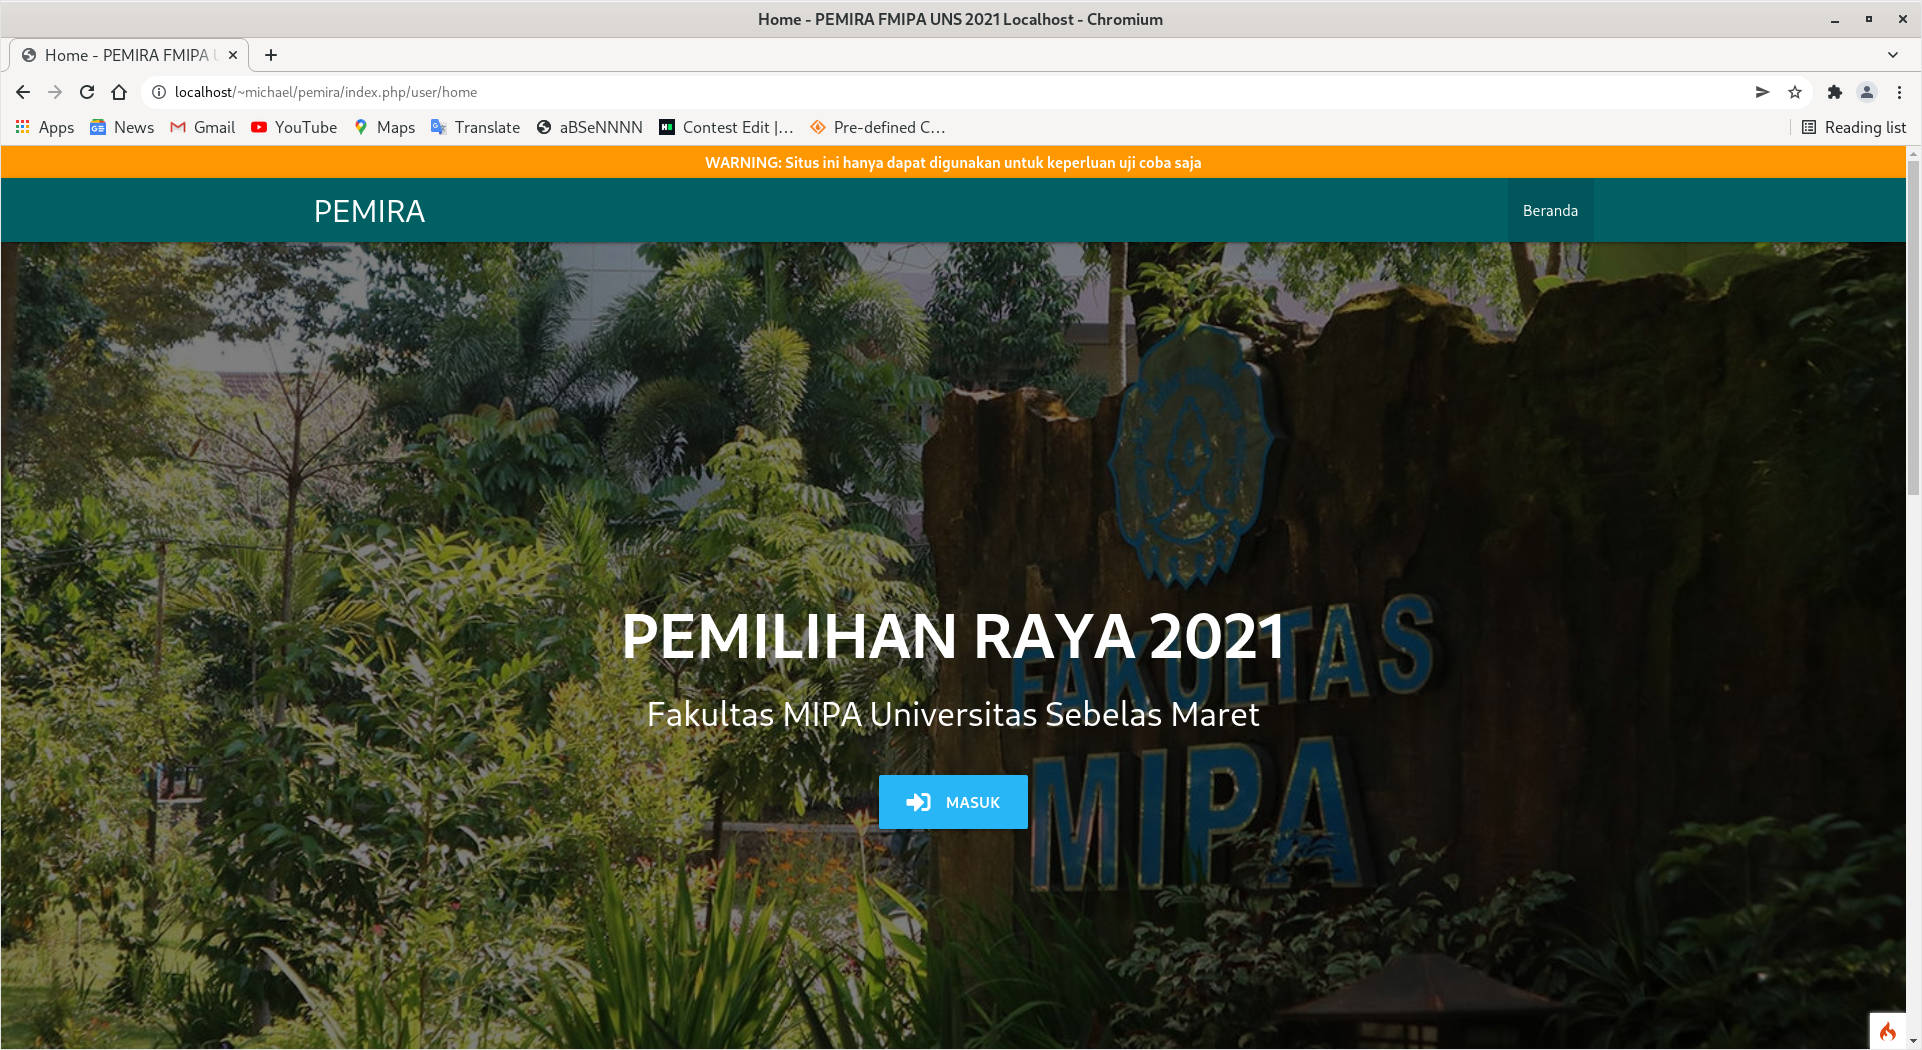The image size is (1922, 1050).
Task: Click the send/share arrow icon in address bar
Action: point(1762,92)
